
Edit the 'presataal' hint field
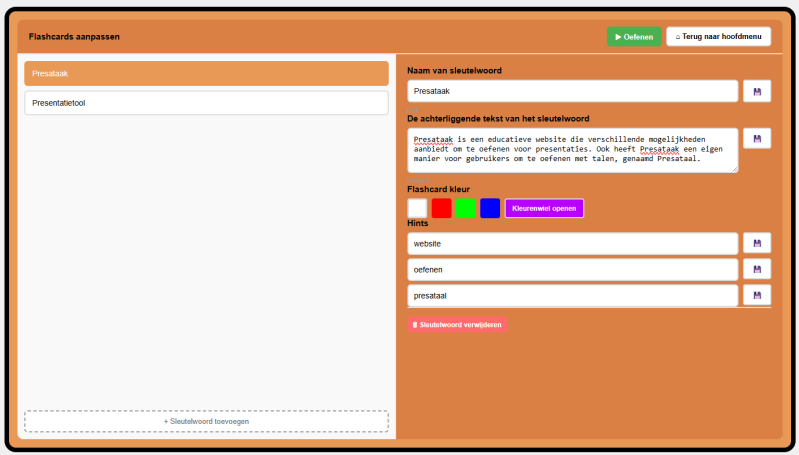(x=573, y=296)
